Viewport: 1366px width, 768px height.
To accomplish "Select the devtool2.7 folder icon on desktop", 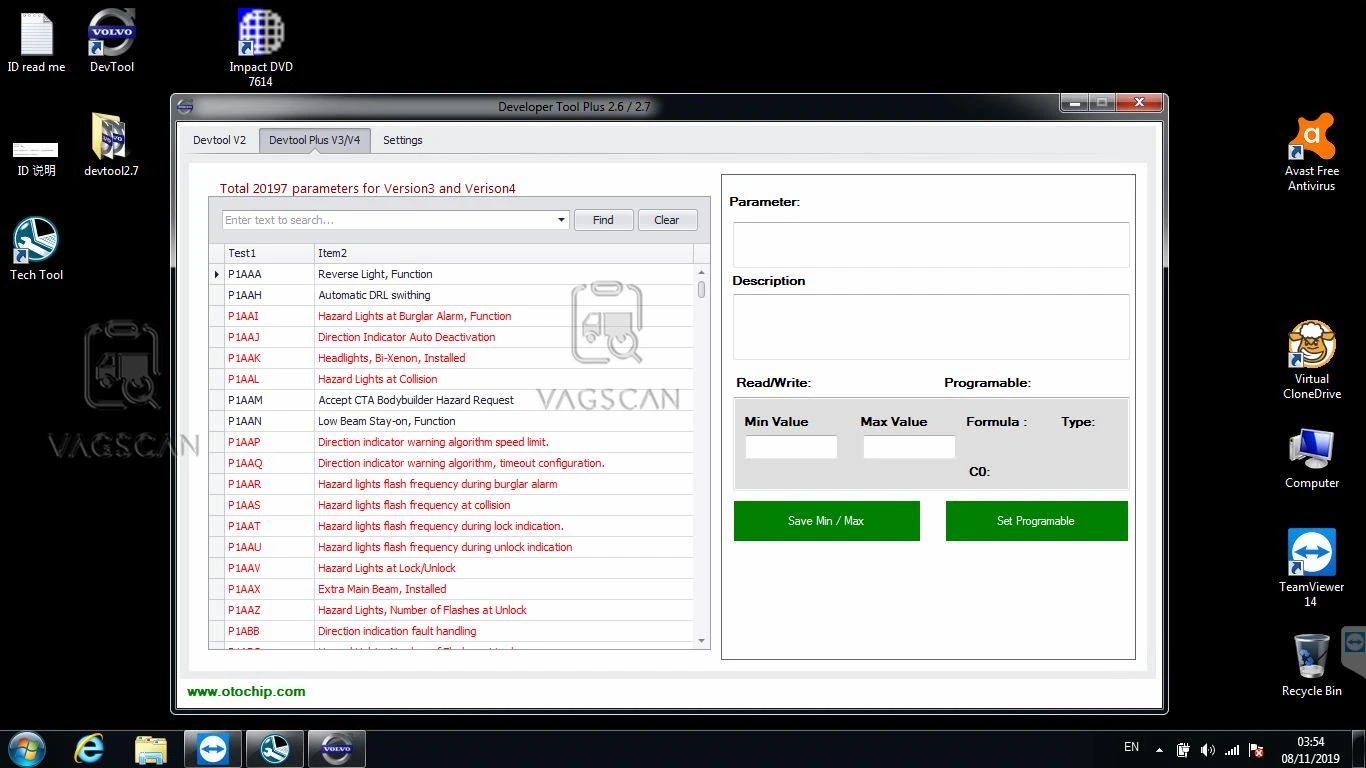I will (111, 144).
